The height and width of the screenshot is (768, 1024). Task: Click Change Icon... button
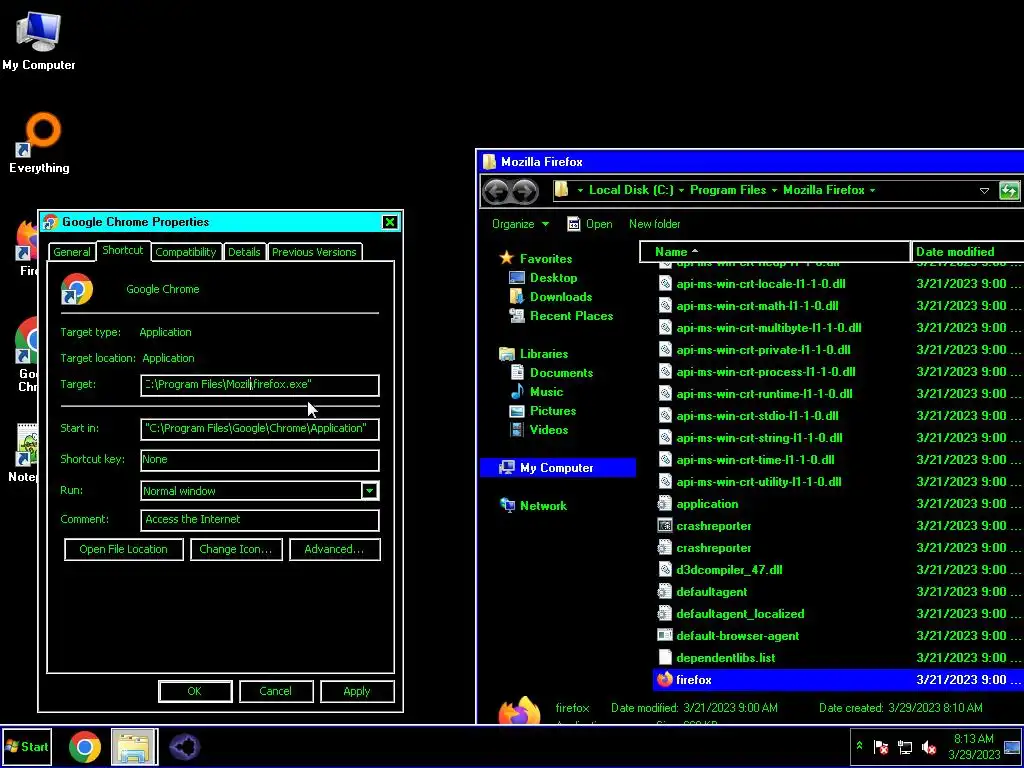236,549
